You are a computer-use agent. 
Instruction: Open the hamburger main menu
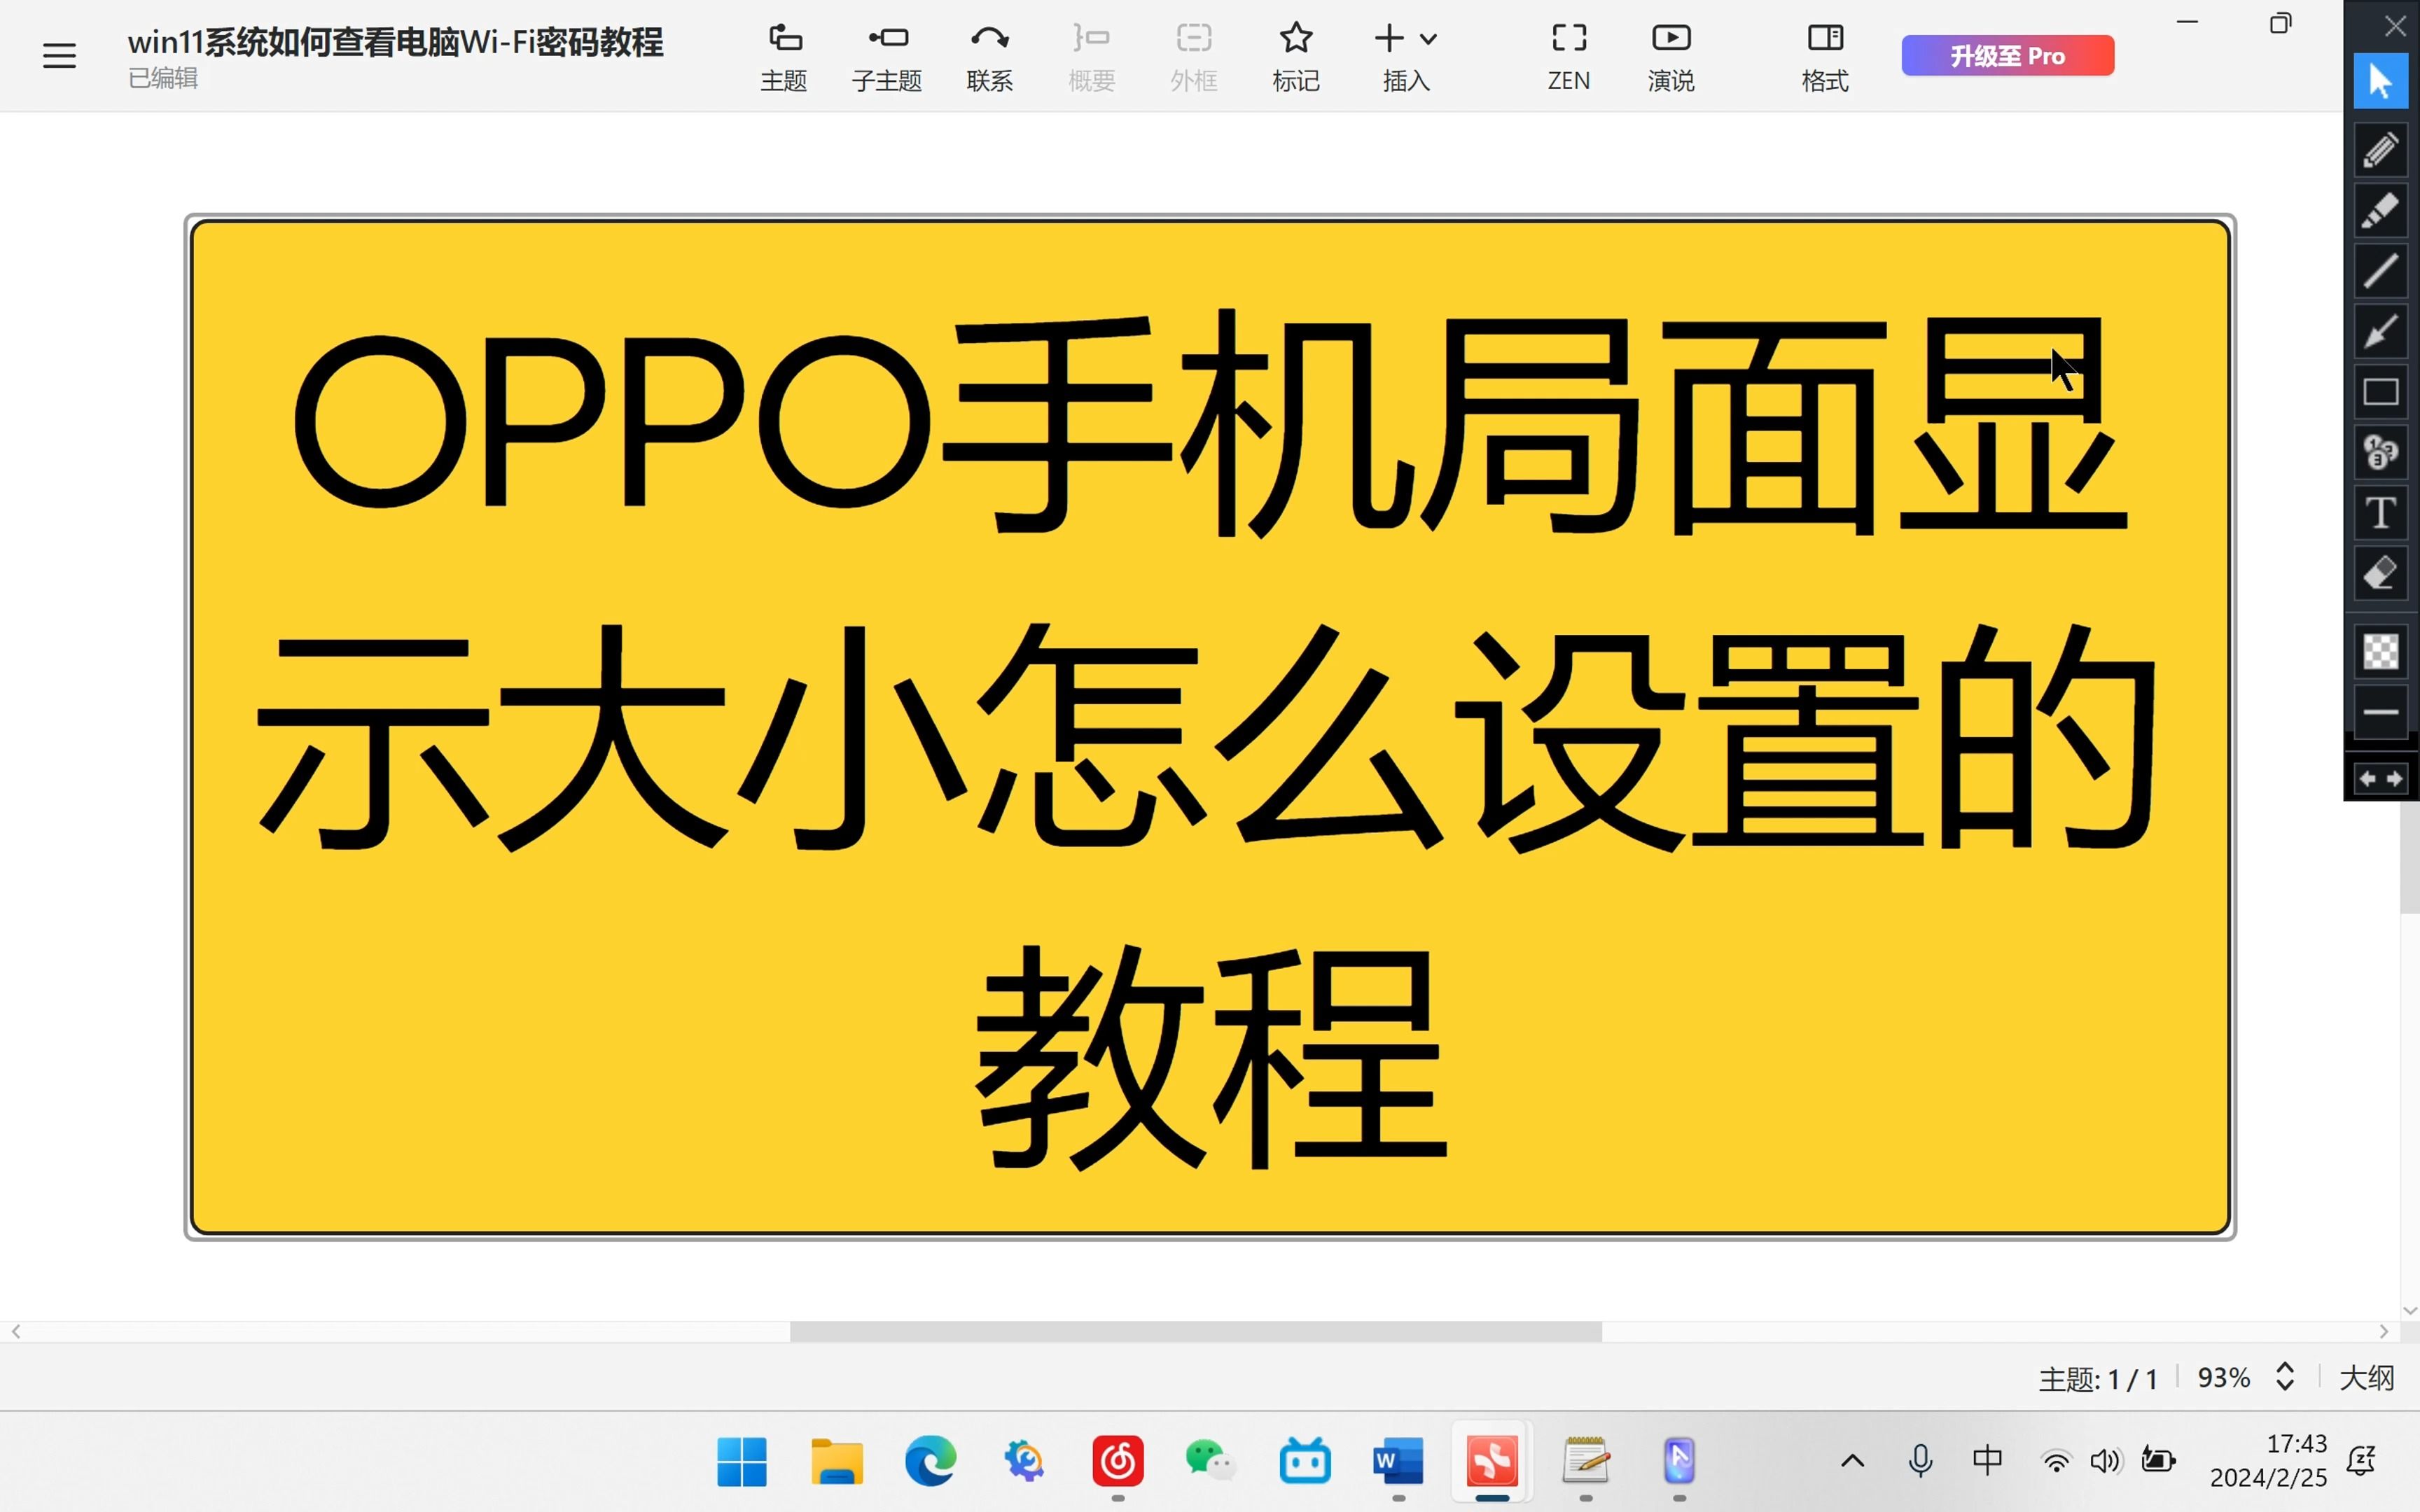[x=59, y=56]
